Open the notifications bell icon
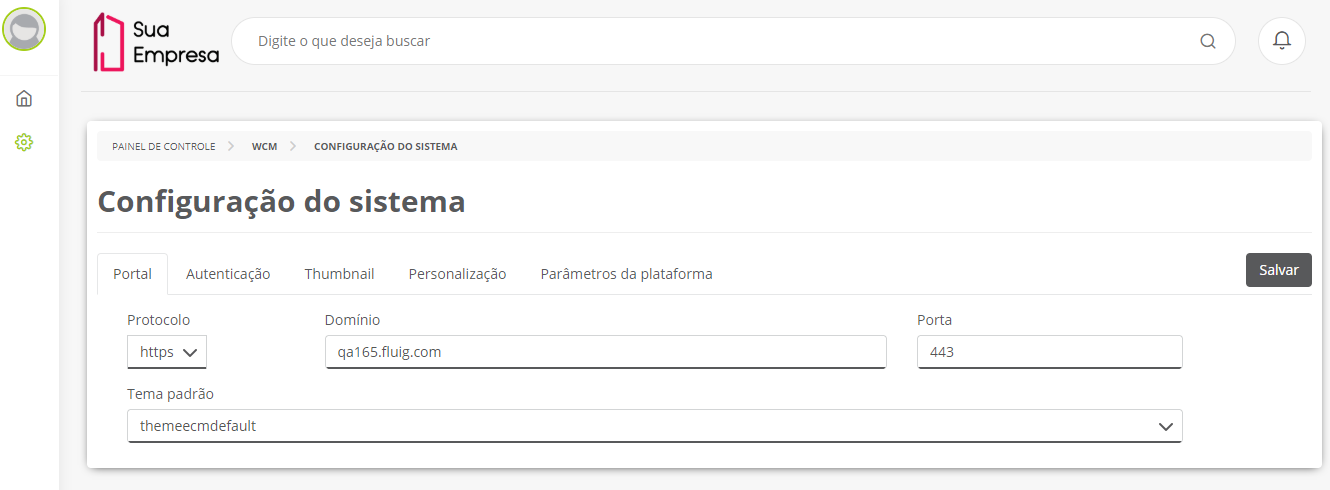Image resolution: width=1330 pixels, height=490 pixels. (x=1282, y=41)
